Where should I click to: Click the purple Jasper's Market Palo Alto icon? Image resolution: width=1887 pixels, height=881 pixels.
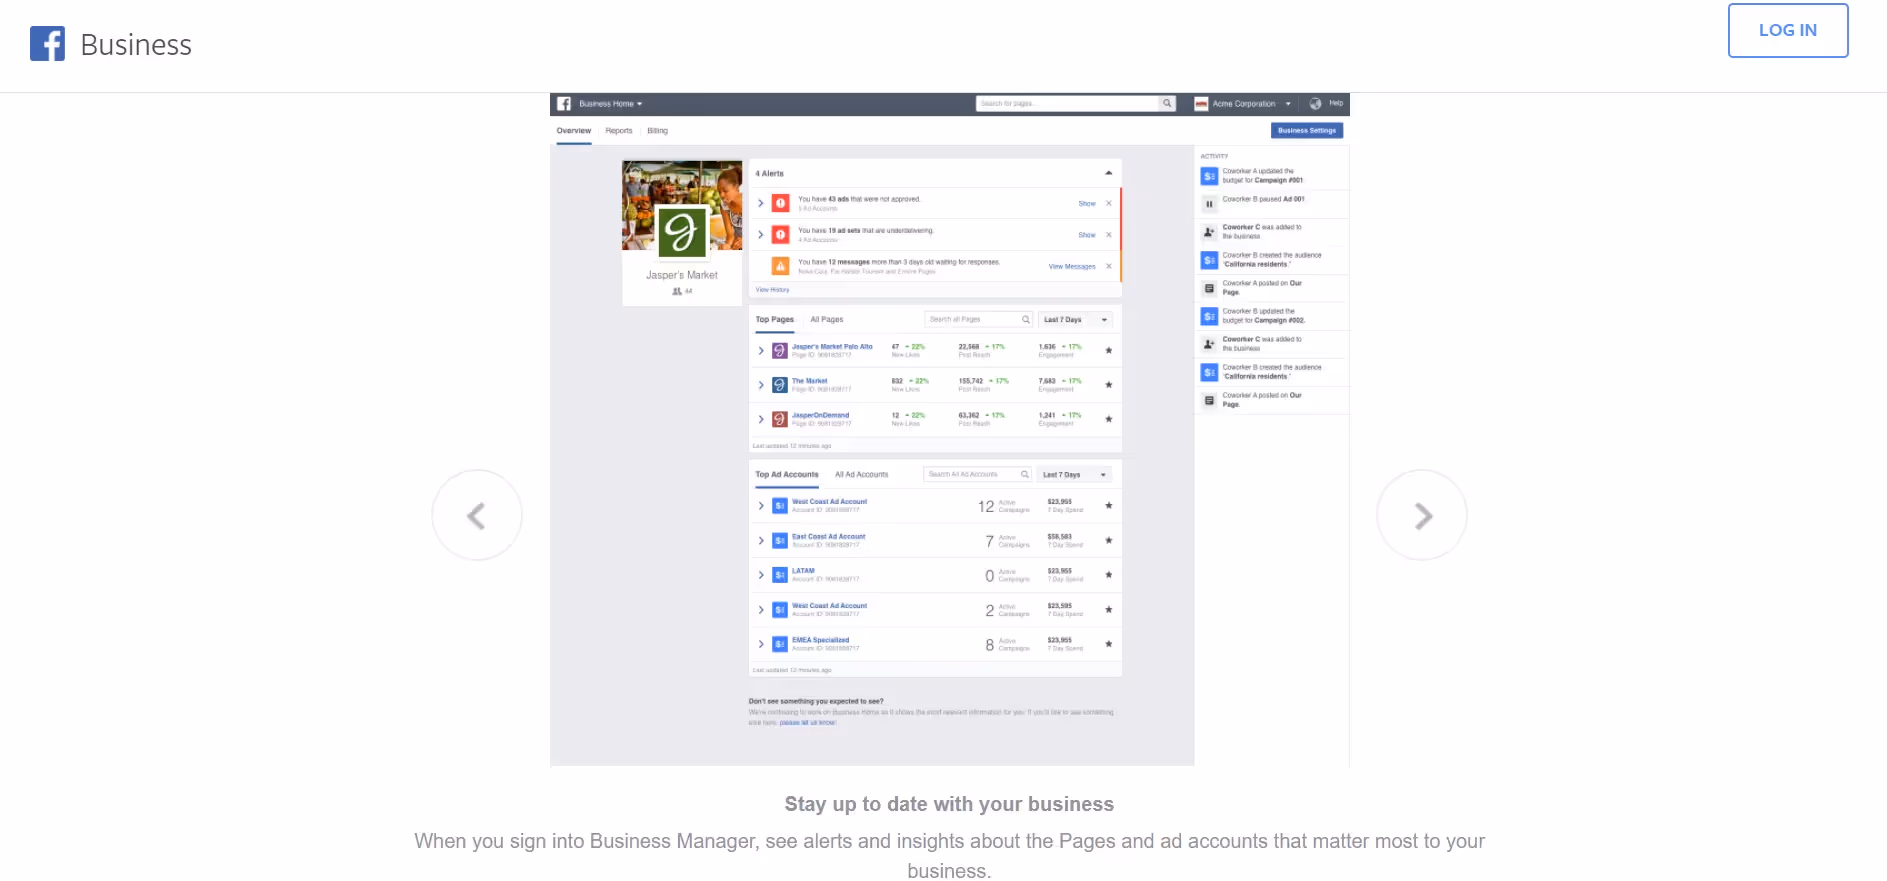[x=780, y=351]
